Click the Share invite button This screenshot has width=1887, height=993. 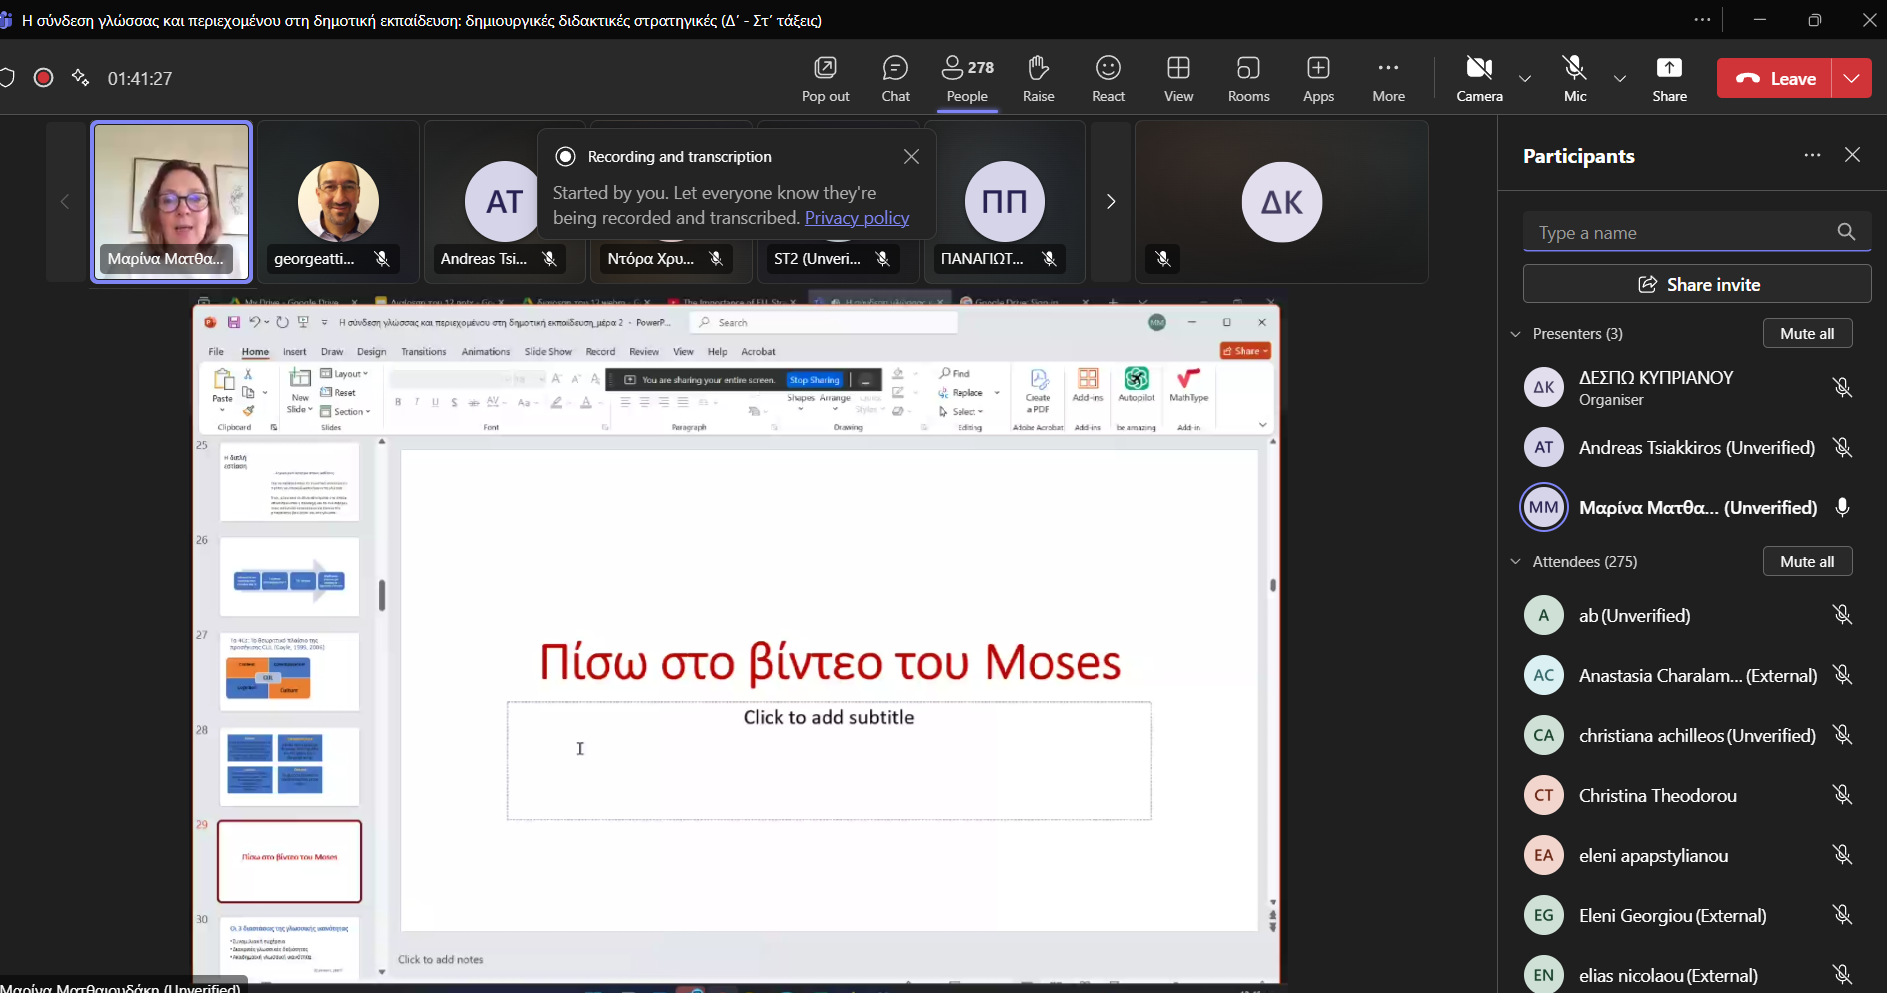[x=1697, y=284]
